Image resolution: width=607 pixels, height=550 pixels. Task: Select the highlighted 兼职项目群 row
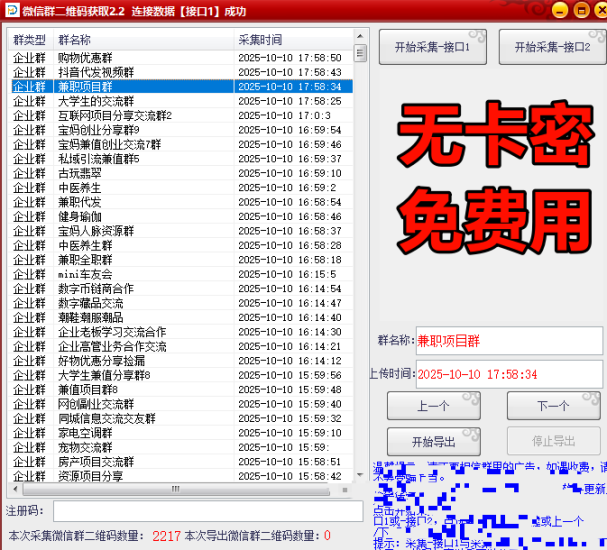click(x=180, y=86)
